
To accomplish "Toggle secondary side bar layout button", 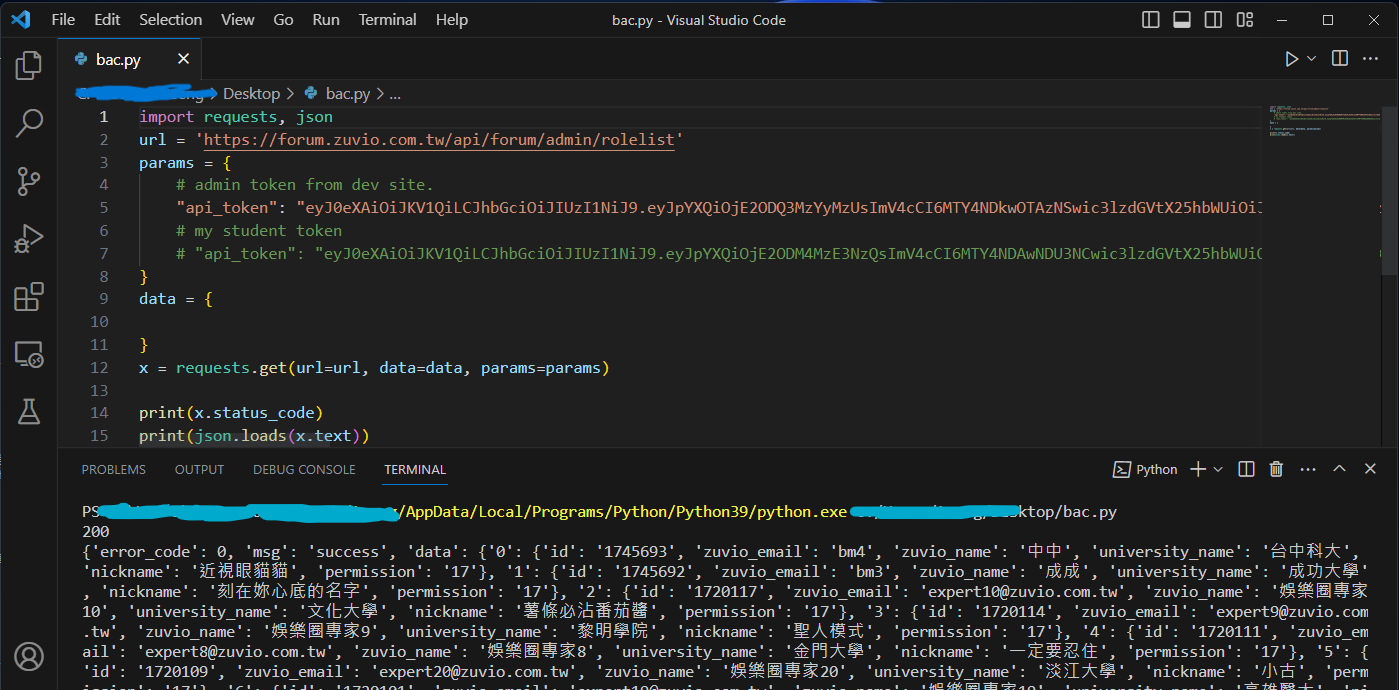I will (1213, 20).
